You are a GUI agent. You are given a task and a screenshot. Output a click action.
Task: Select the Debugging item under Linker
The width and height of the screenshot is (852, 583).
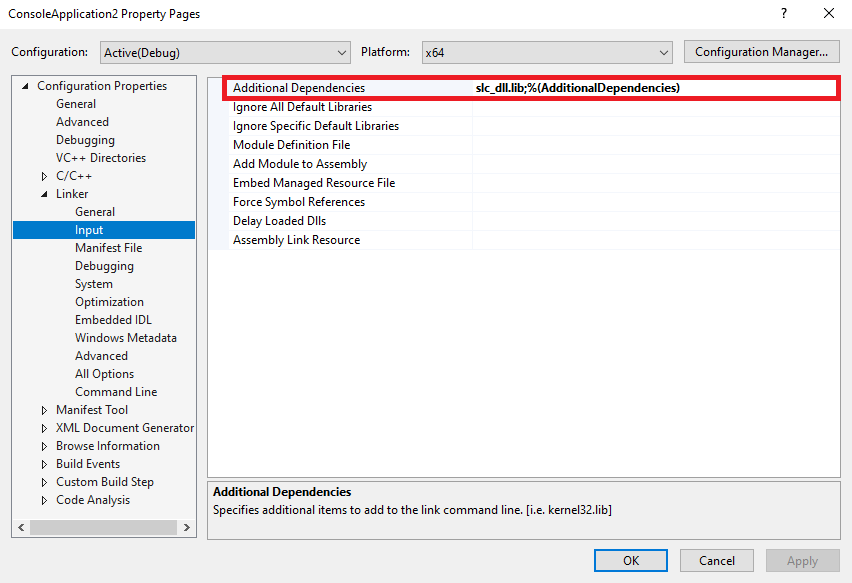point(104,266)
